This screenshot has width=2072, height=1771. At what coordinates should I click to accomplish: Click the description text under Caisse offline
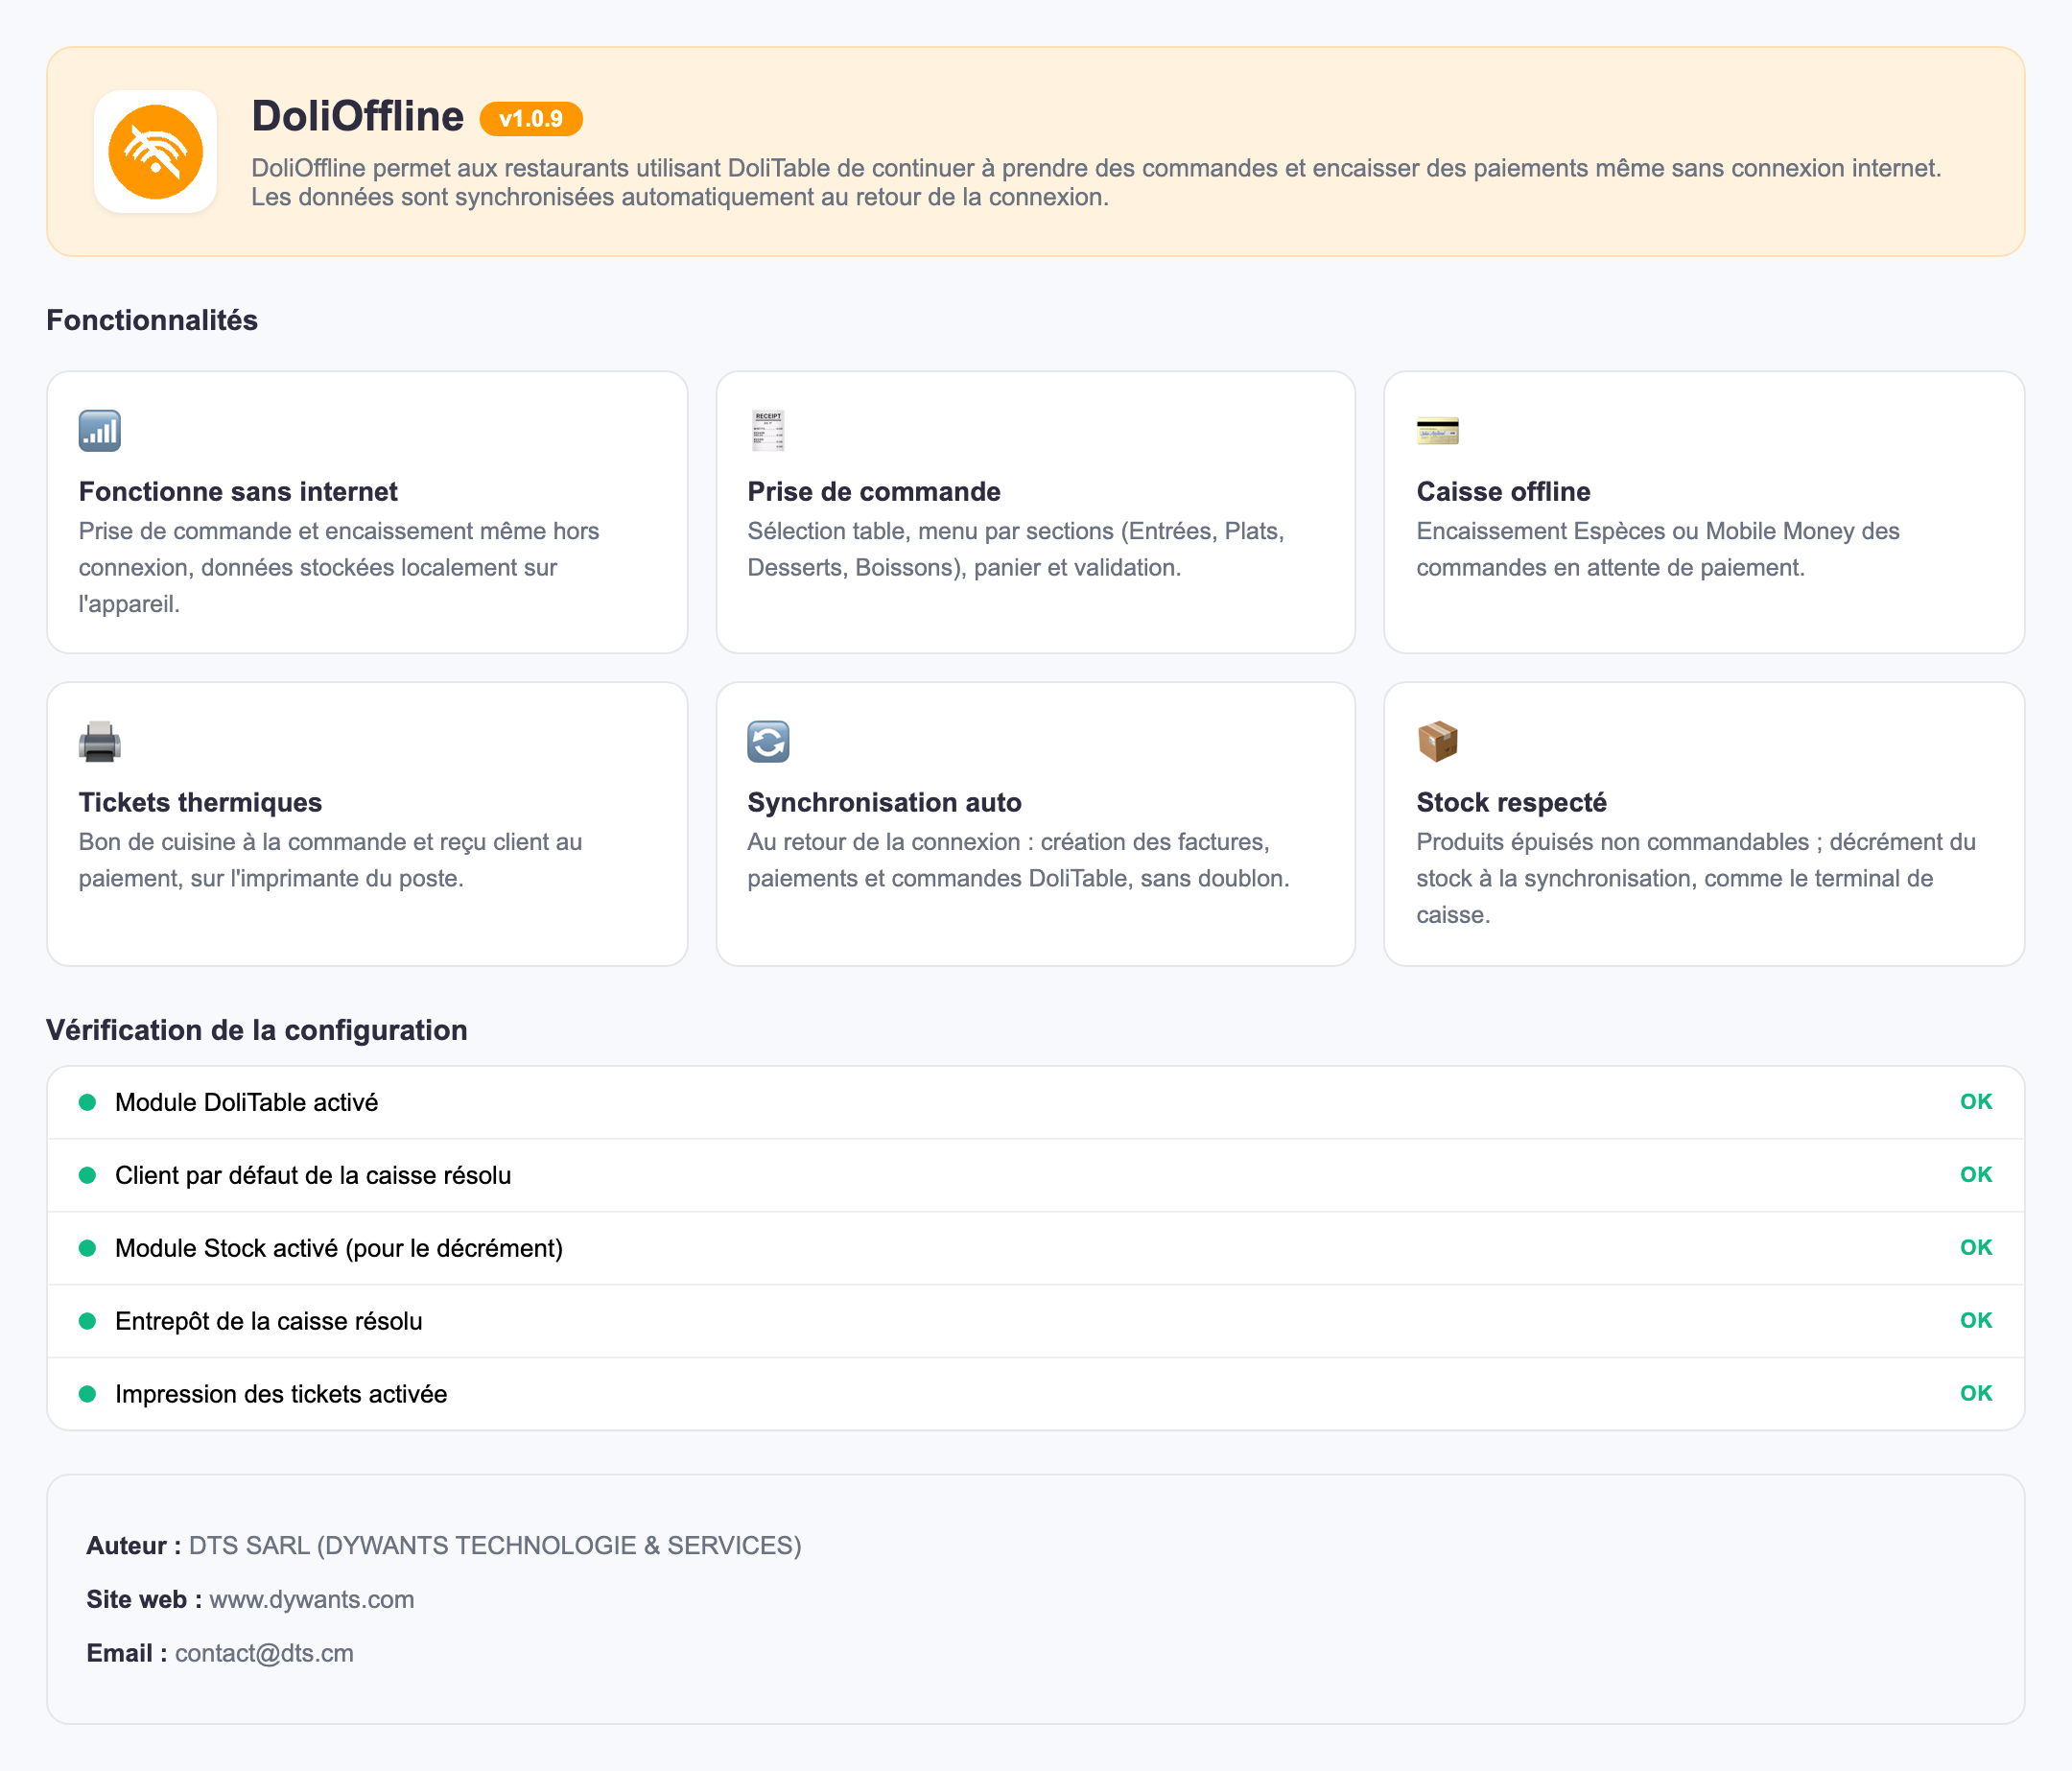pos(1658,549)
